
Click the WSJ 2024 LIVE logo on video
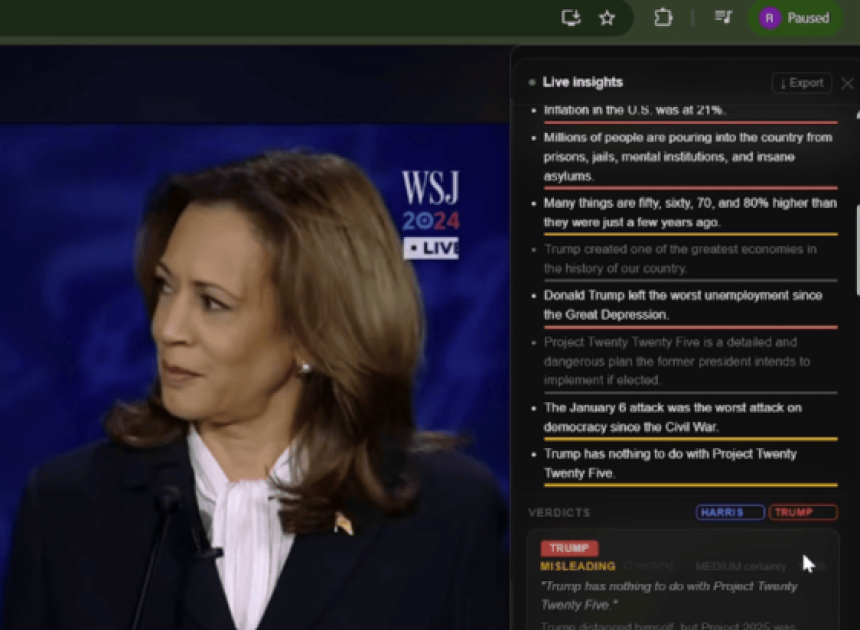pyautogui.click(x=431, y=214)
